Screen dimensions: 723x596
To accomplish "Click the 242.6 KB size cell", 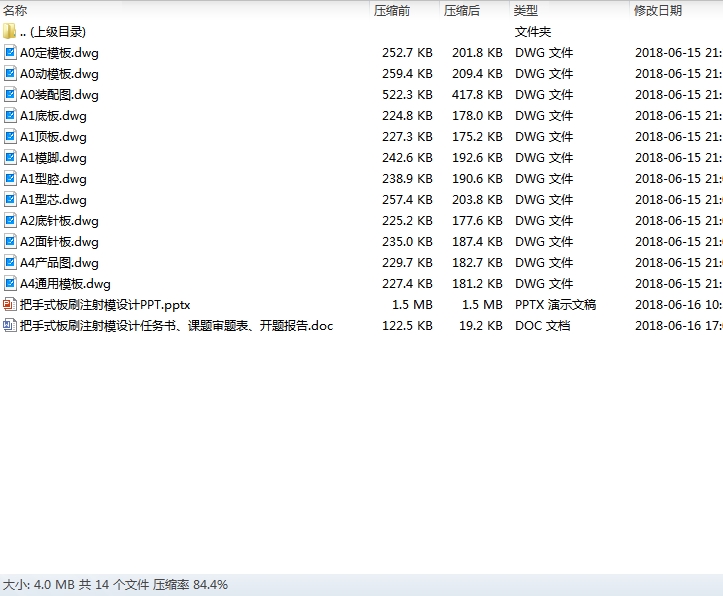I will point(407,158).
